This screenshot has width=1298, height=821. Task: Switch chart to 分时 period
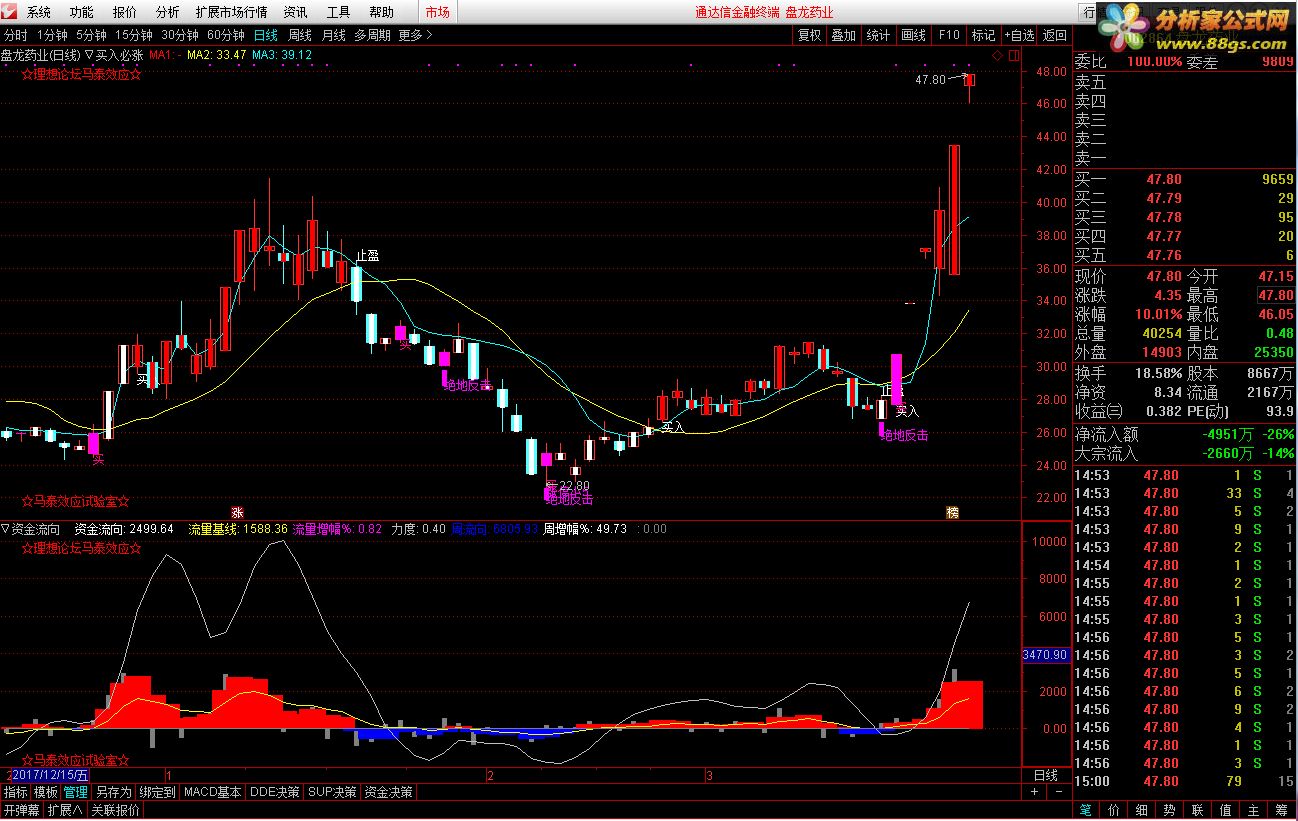pos(15,34)
